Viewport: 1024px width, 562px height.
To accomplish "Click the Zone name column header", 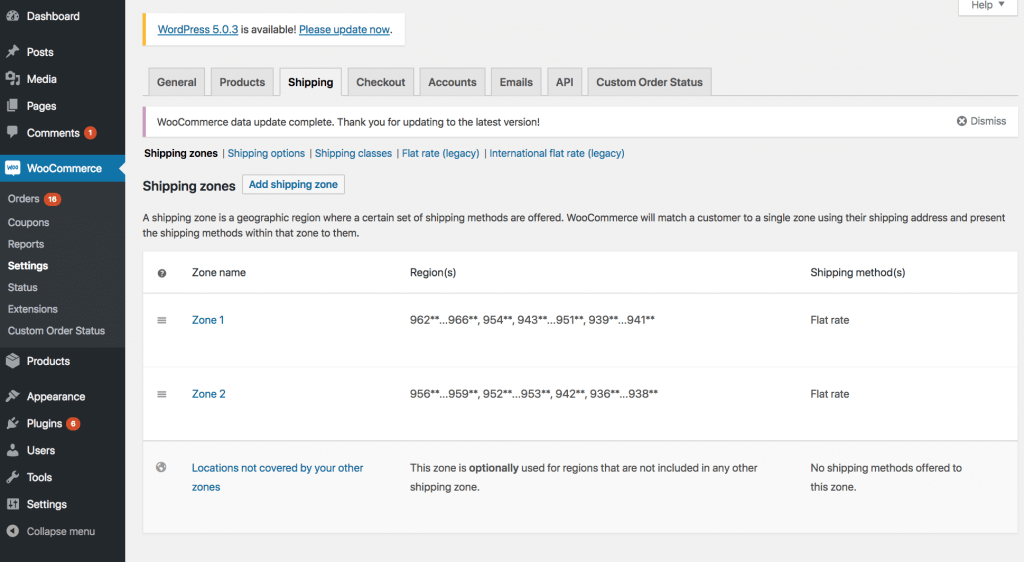I will (x=219, y=272).
